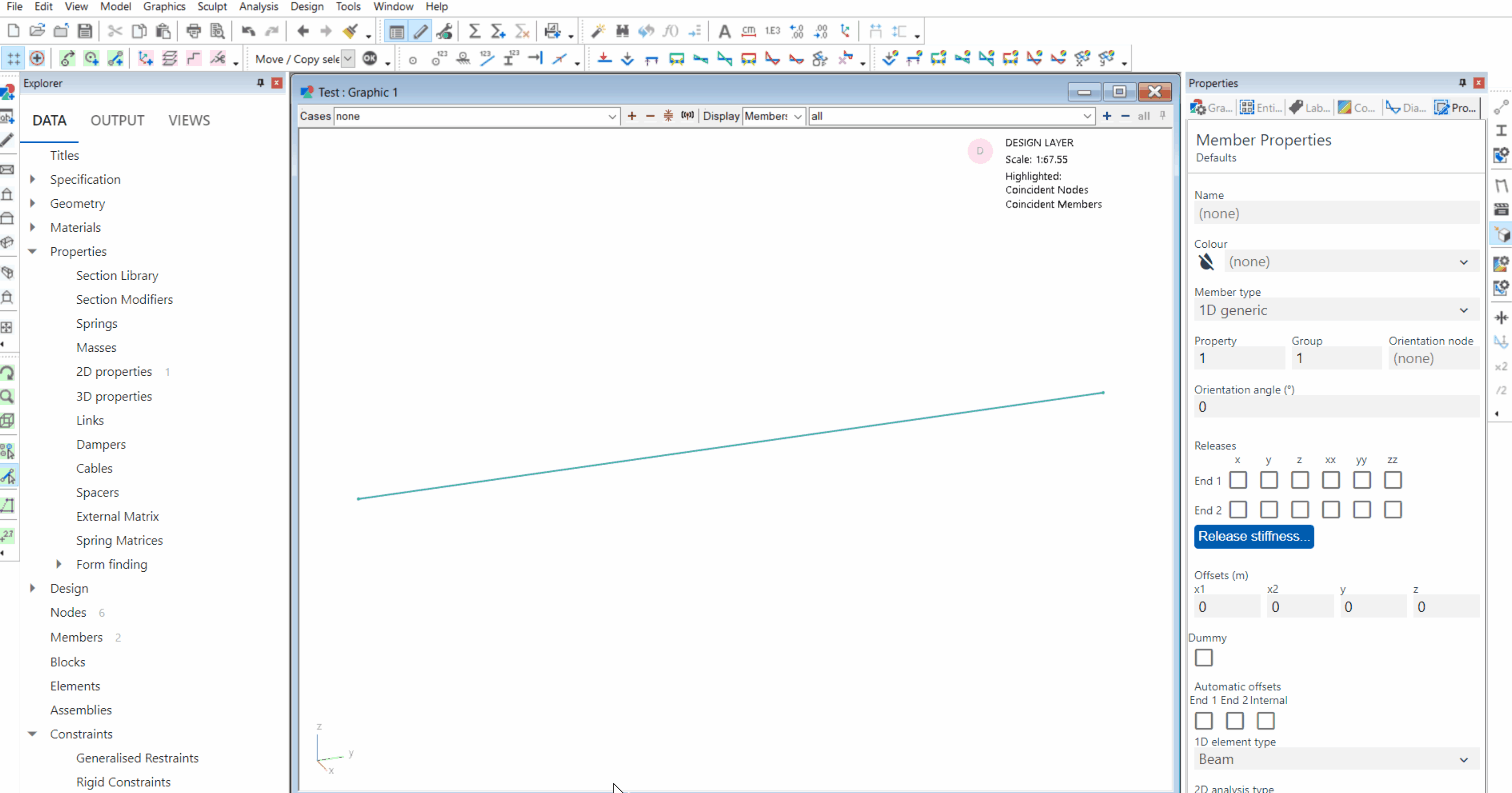The image size is (1512, 793).
Task: Open the Colour selector set to none
Action: [x=1348, y=262]
